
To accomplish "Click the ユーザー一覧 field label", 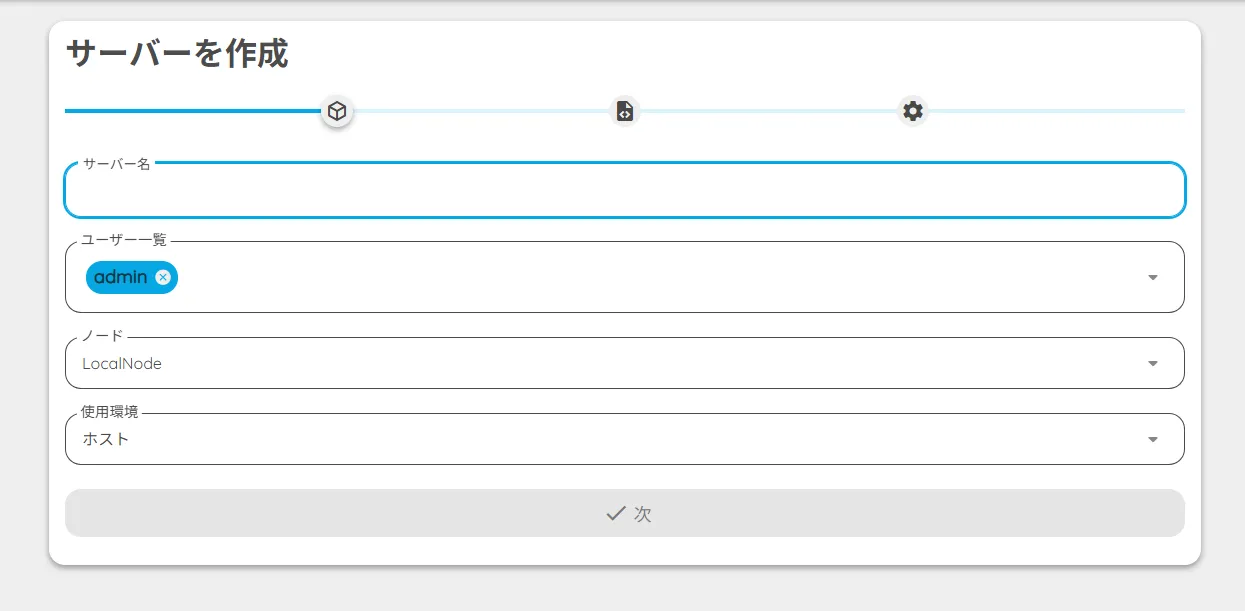I will pyautogui.click(x=124, y=240).
